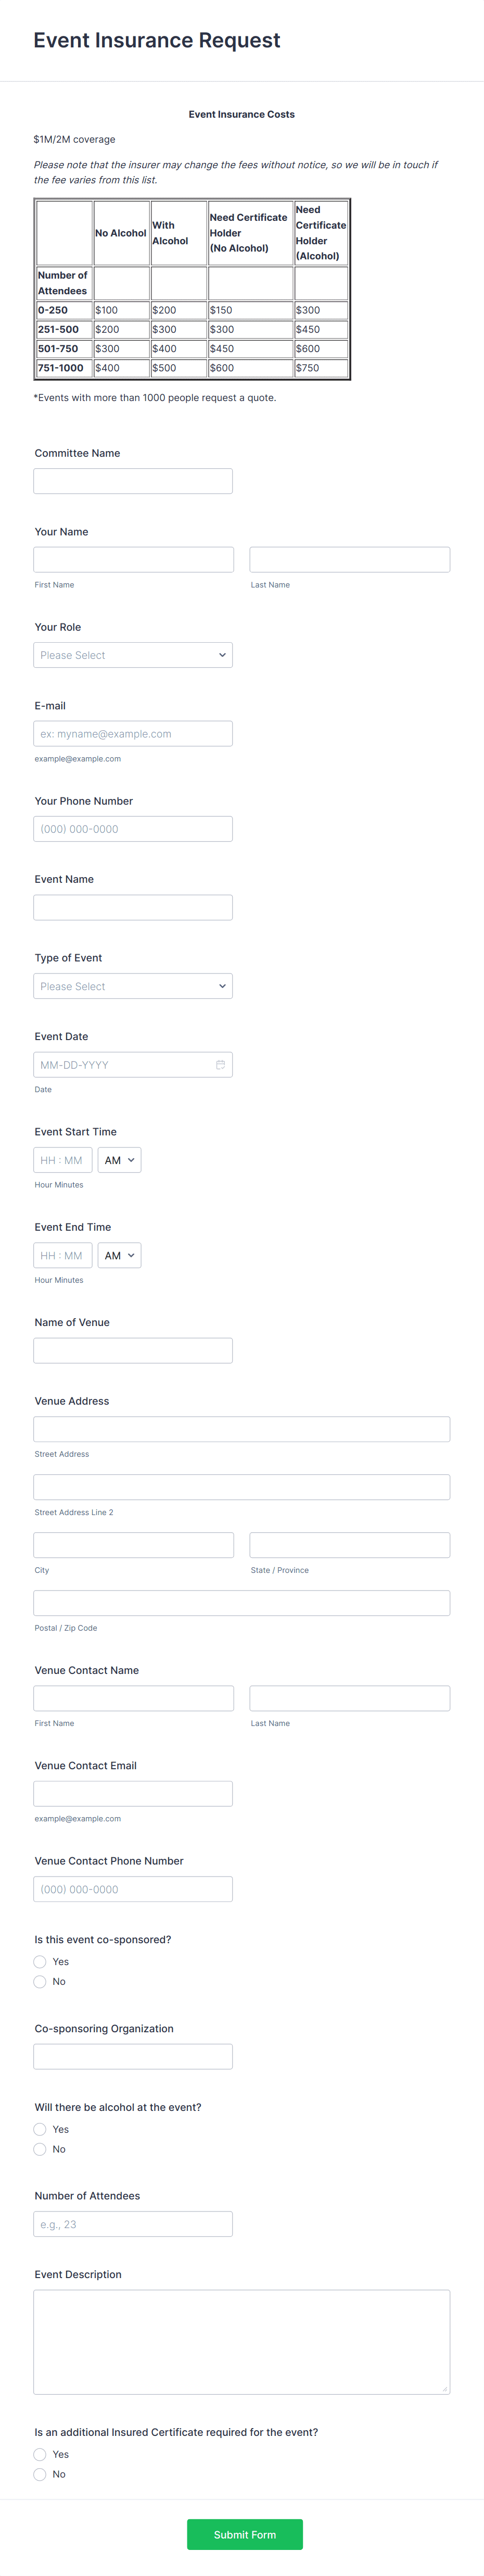484x2576 pixels.
Task: Open the AM/PM selector for Event Start Time
Action: (x=118, y=1159)
